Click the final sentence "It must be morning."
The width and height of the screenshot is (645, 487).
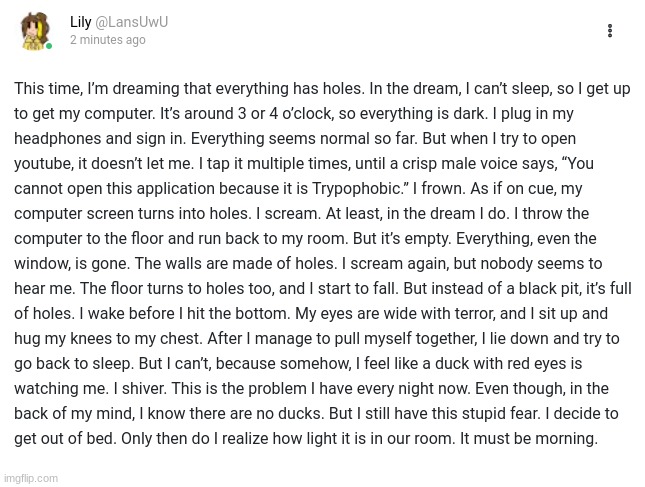tap(529, 438)
